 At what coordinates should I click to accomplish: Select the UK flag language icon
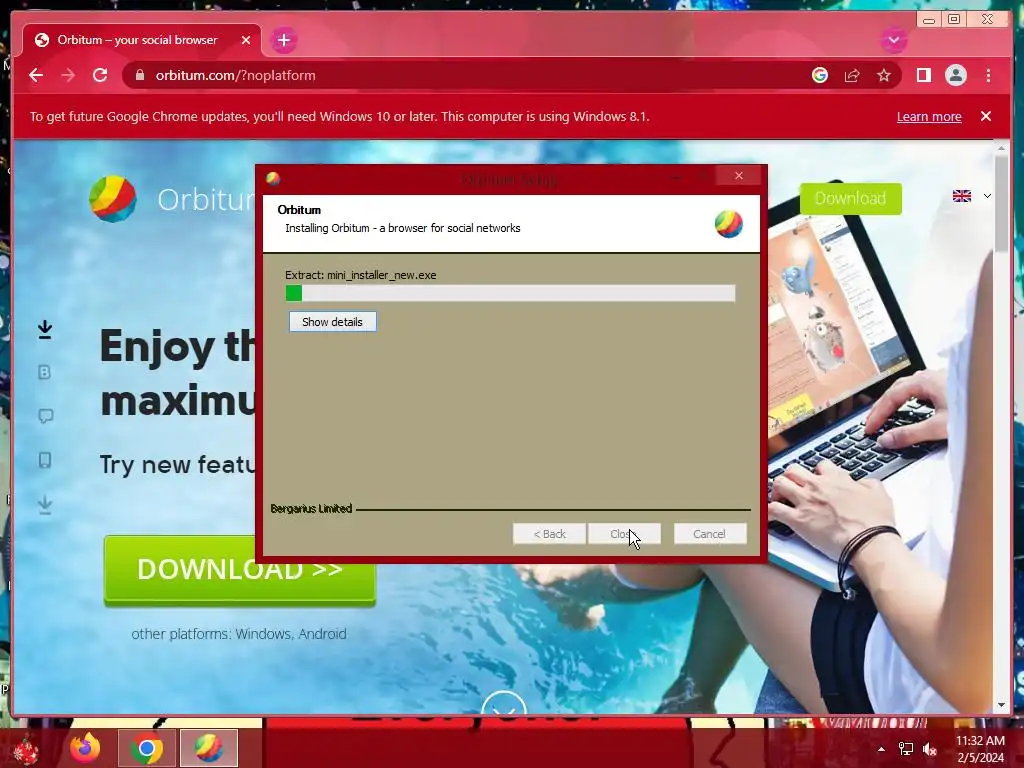[961, 196]
